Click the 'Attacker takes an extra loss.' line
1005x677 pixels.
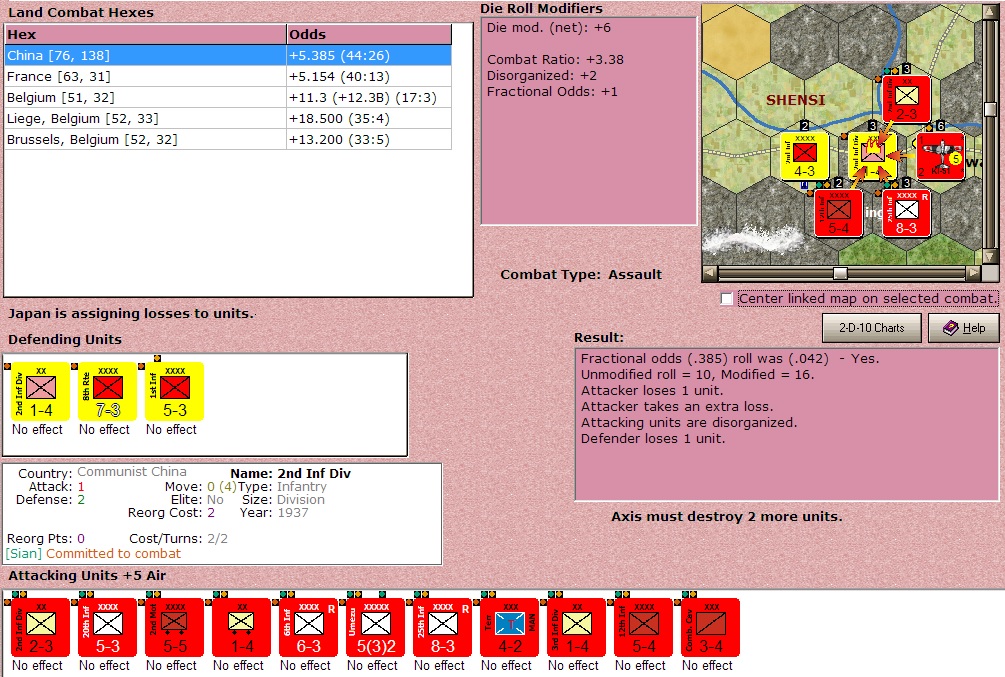[x=677, y=406]
